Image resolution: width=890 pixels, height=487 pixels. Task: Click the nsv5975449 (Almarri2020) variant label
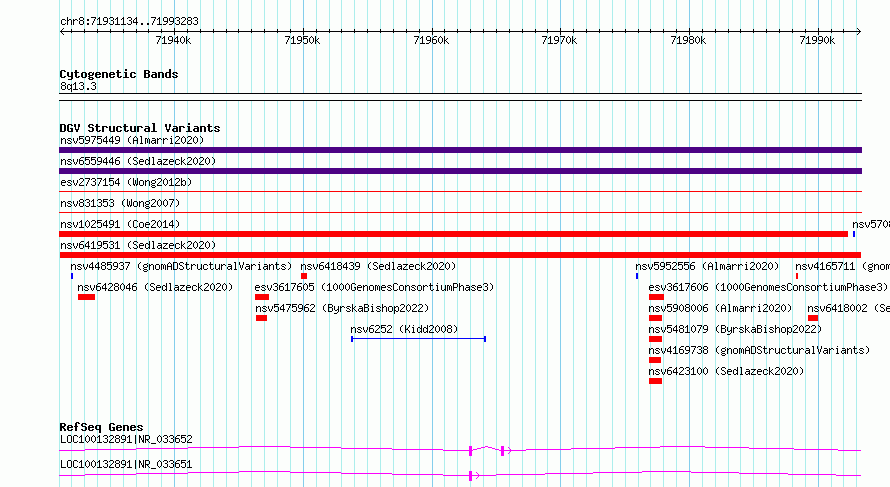click(132, 140)
